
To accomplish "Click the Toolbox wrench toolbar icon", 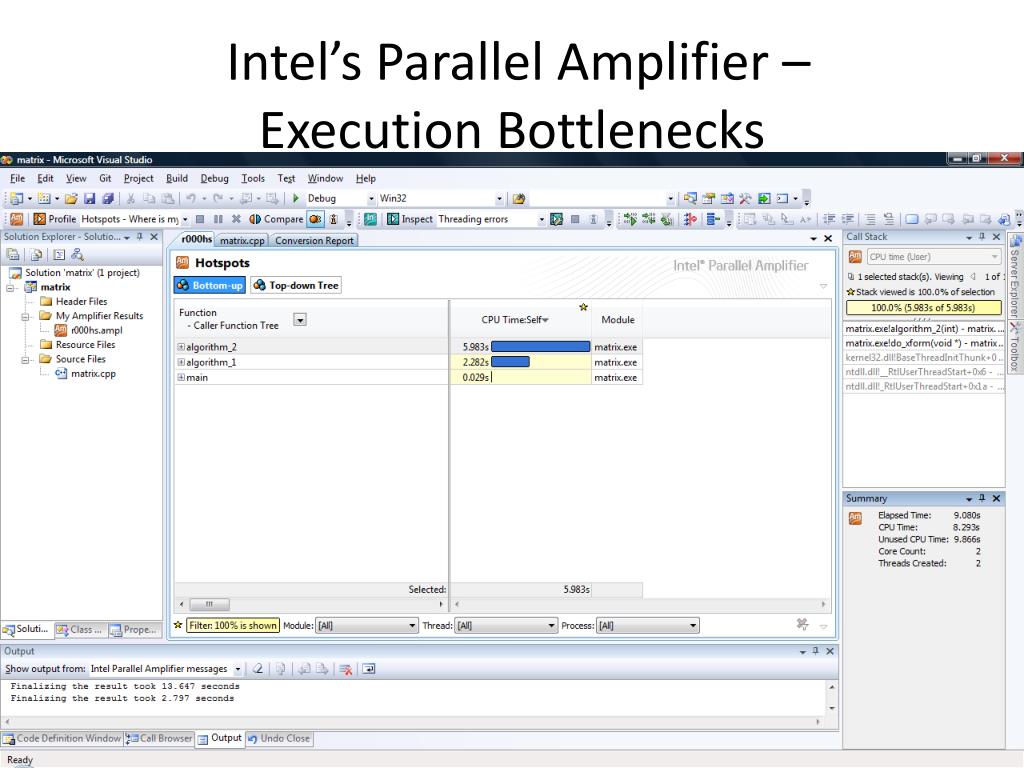I will pos(745,199).
